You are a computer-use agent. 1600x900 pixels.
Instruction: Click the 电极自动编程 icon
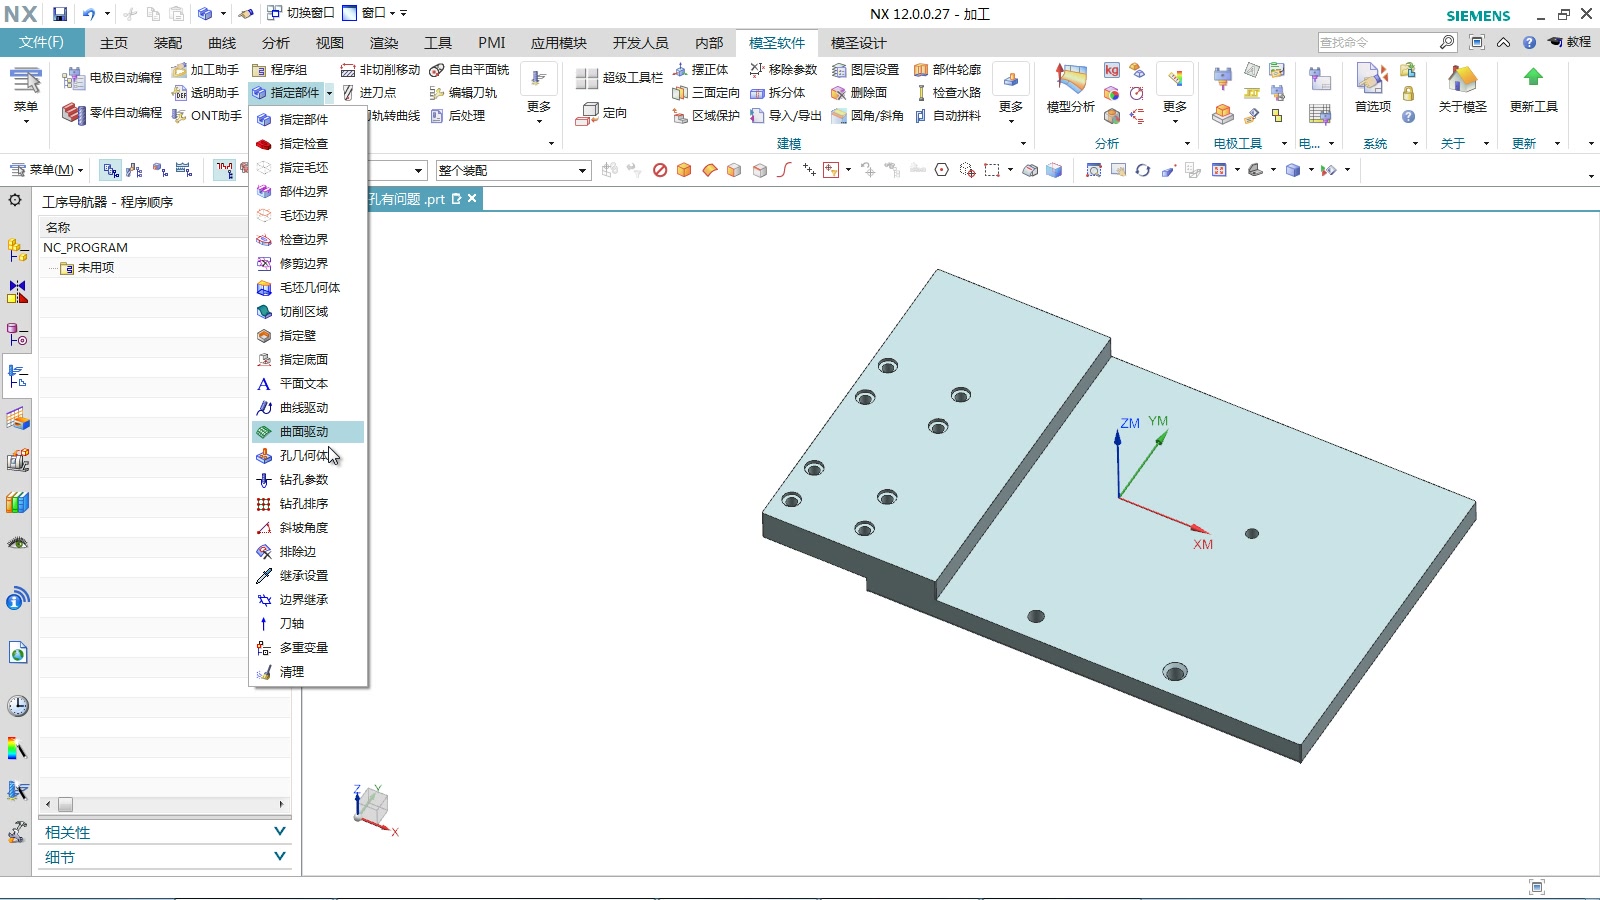tap(111, 78)
